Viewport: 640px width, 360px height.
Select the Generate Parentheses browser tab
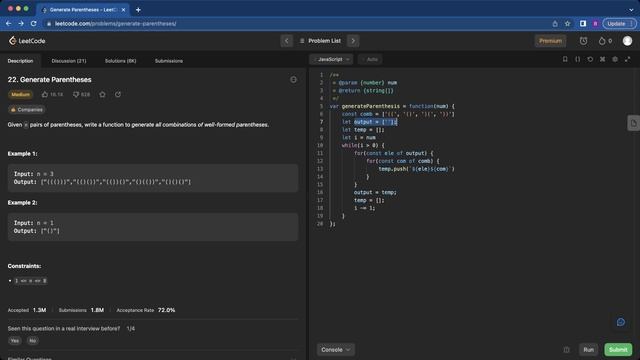click(x=83, y=9)
